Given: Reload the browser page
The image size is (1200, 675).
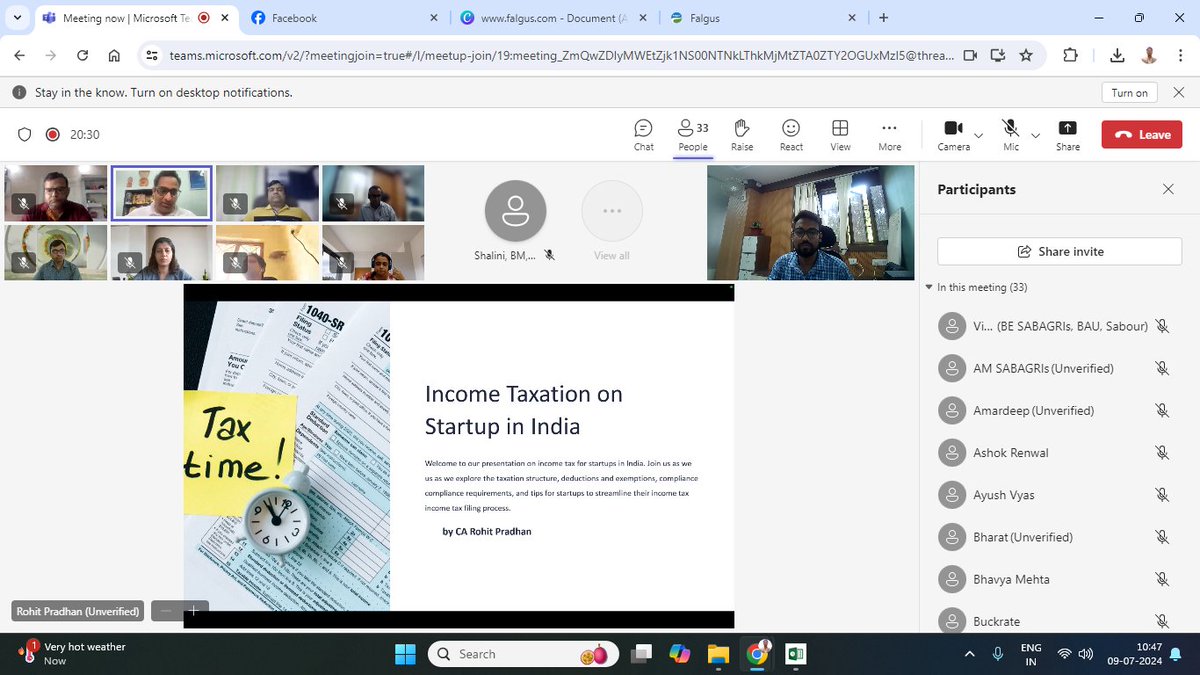Looking at the screenshot, I should pos(82,56).
